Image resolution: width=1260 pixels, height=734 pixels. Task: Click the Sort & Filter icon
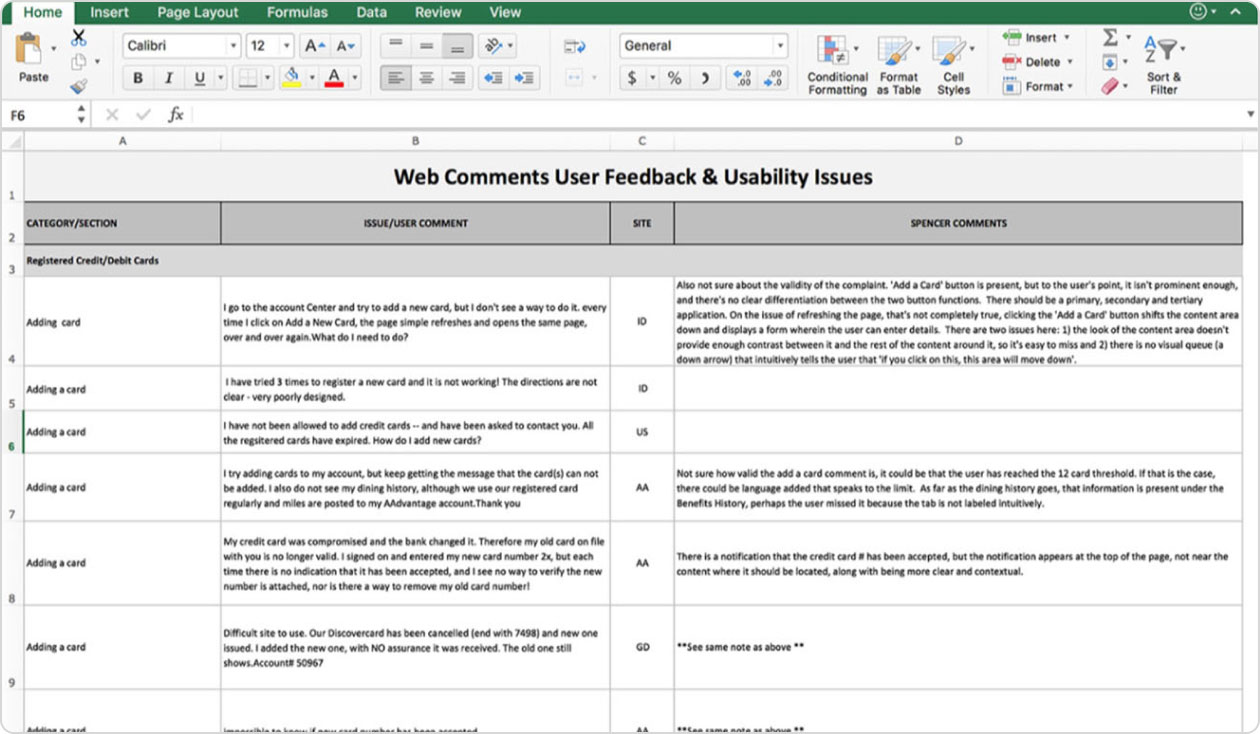pyautogui.click(x=1164, y=66)
